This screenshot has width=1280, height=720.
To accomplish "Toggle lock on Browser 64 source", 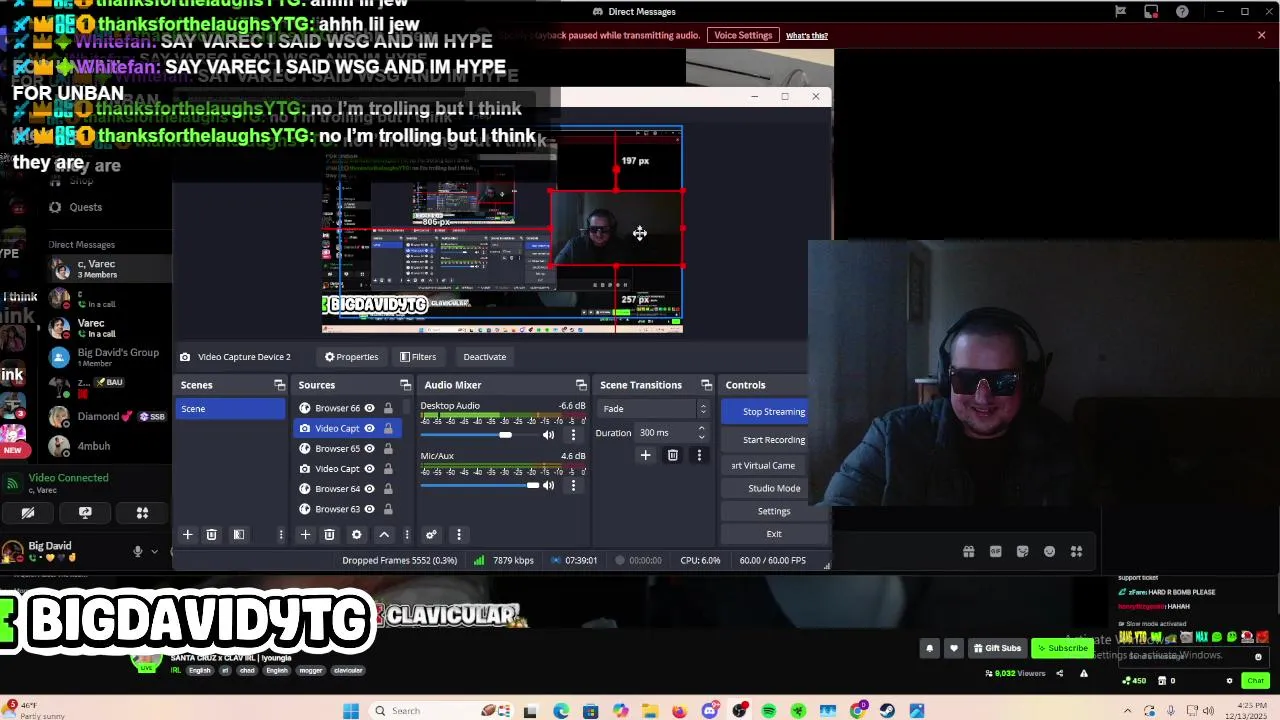I will 388,489.
